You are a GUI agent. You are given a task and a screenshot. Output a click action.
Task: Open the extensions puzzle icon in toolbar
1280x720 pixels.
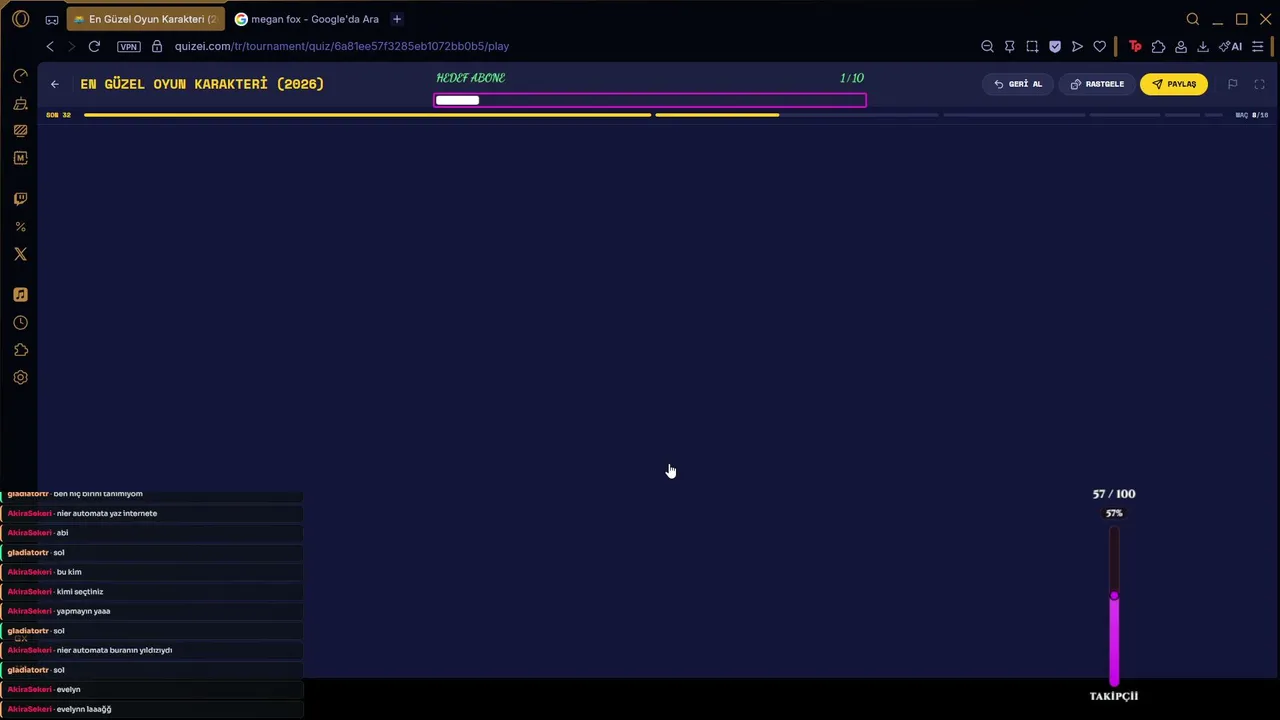click(x=1158, y=46)
